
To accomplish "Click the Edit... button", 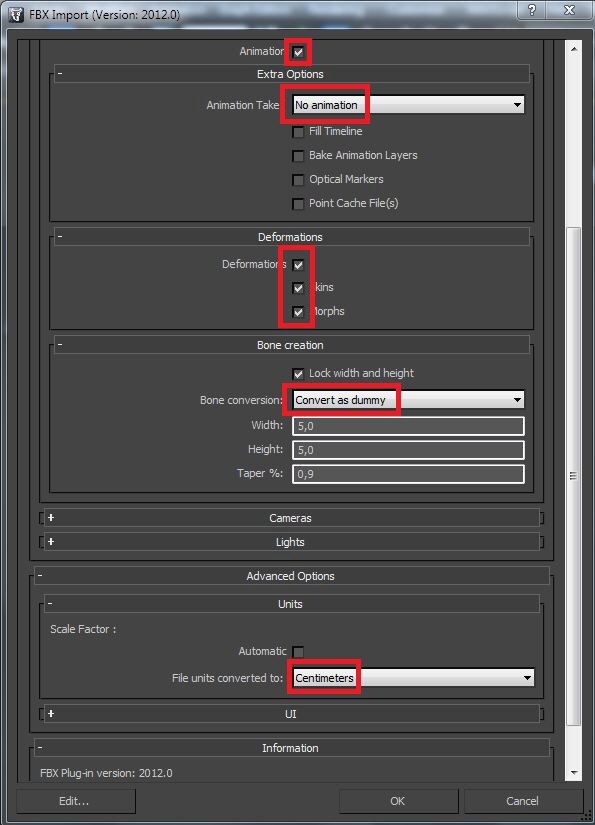I will (75, 801).
